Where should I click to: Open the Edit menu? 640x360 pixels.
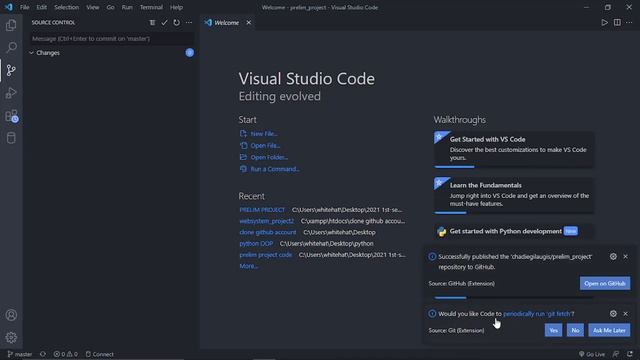pyautogui.click(x=41, y=7)
